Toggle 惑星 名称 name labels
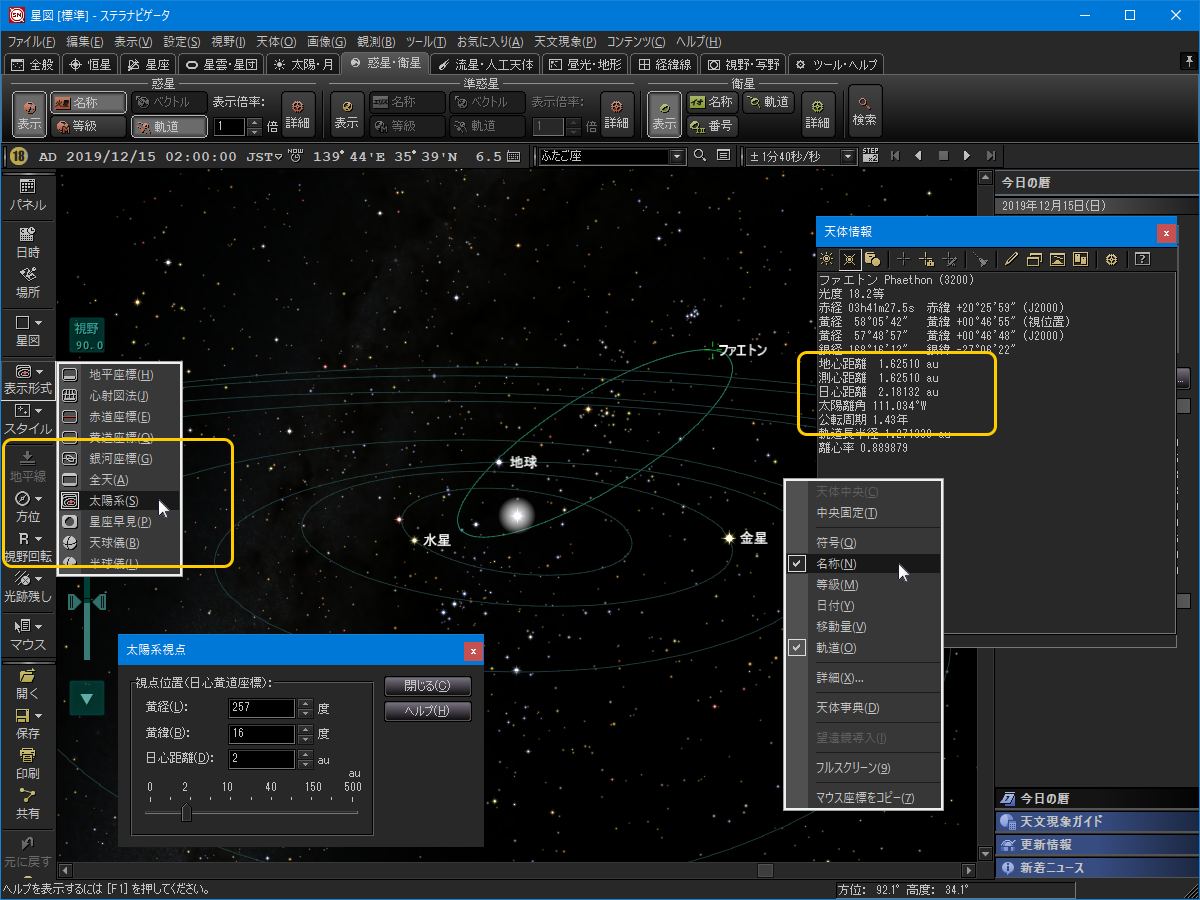Image resolution: width=1200 pixels, height=900 pixels. (x=88, y=102)
